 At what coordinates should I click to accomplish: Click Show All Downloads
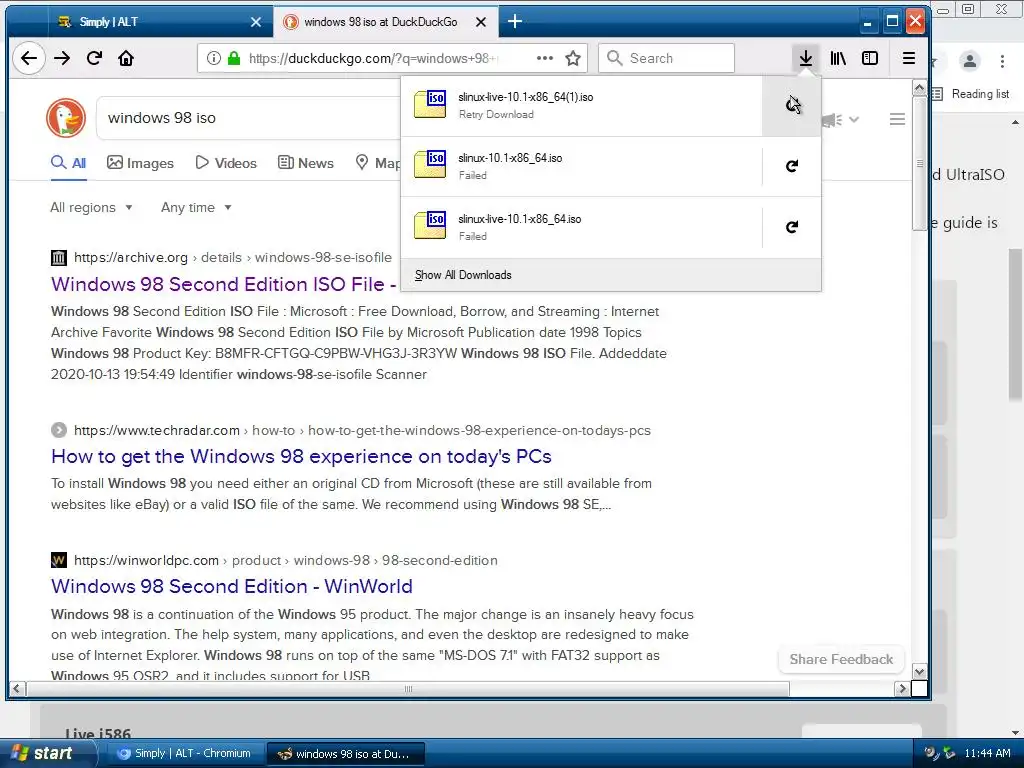click(x=611, y=275)
